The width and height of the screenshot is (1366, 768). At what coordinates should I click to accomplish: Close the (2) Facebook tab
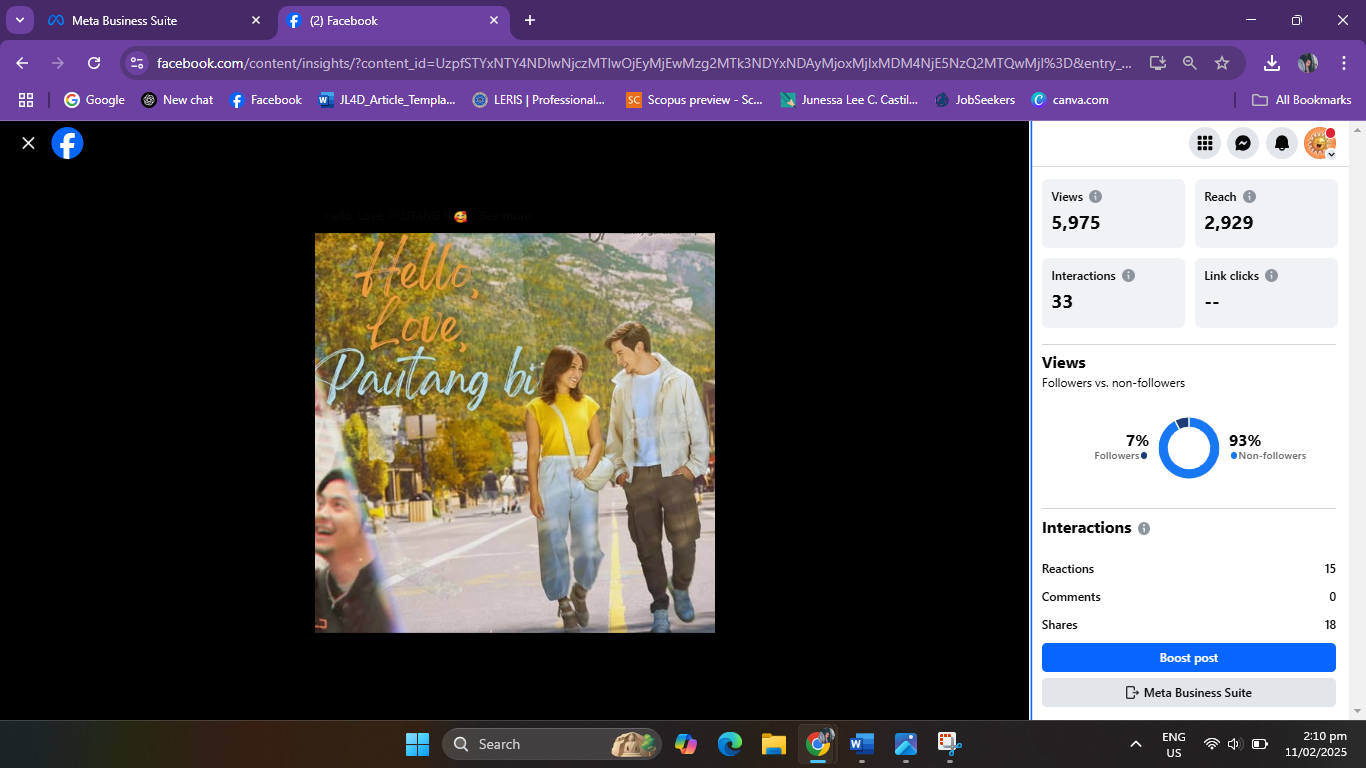click(494, 20)
